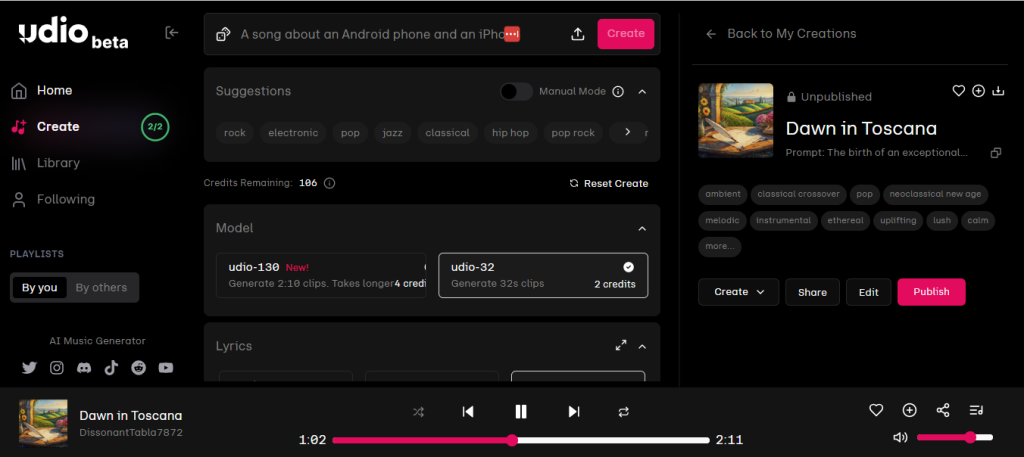Open the queue list icon in player
Screen dimensions: 1024x457
[x=976, y=410]
